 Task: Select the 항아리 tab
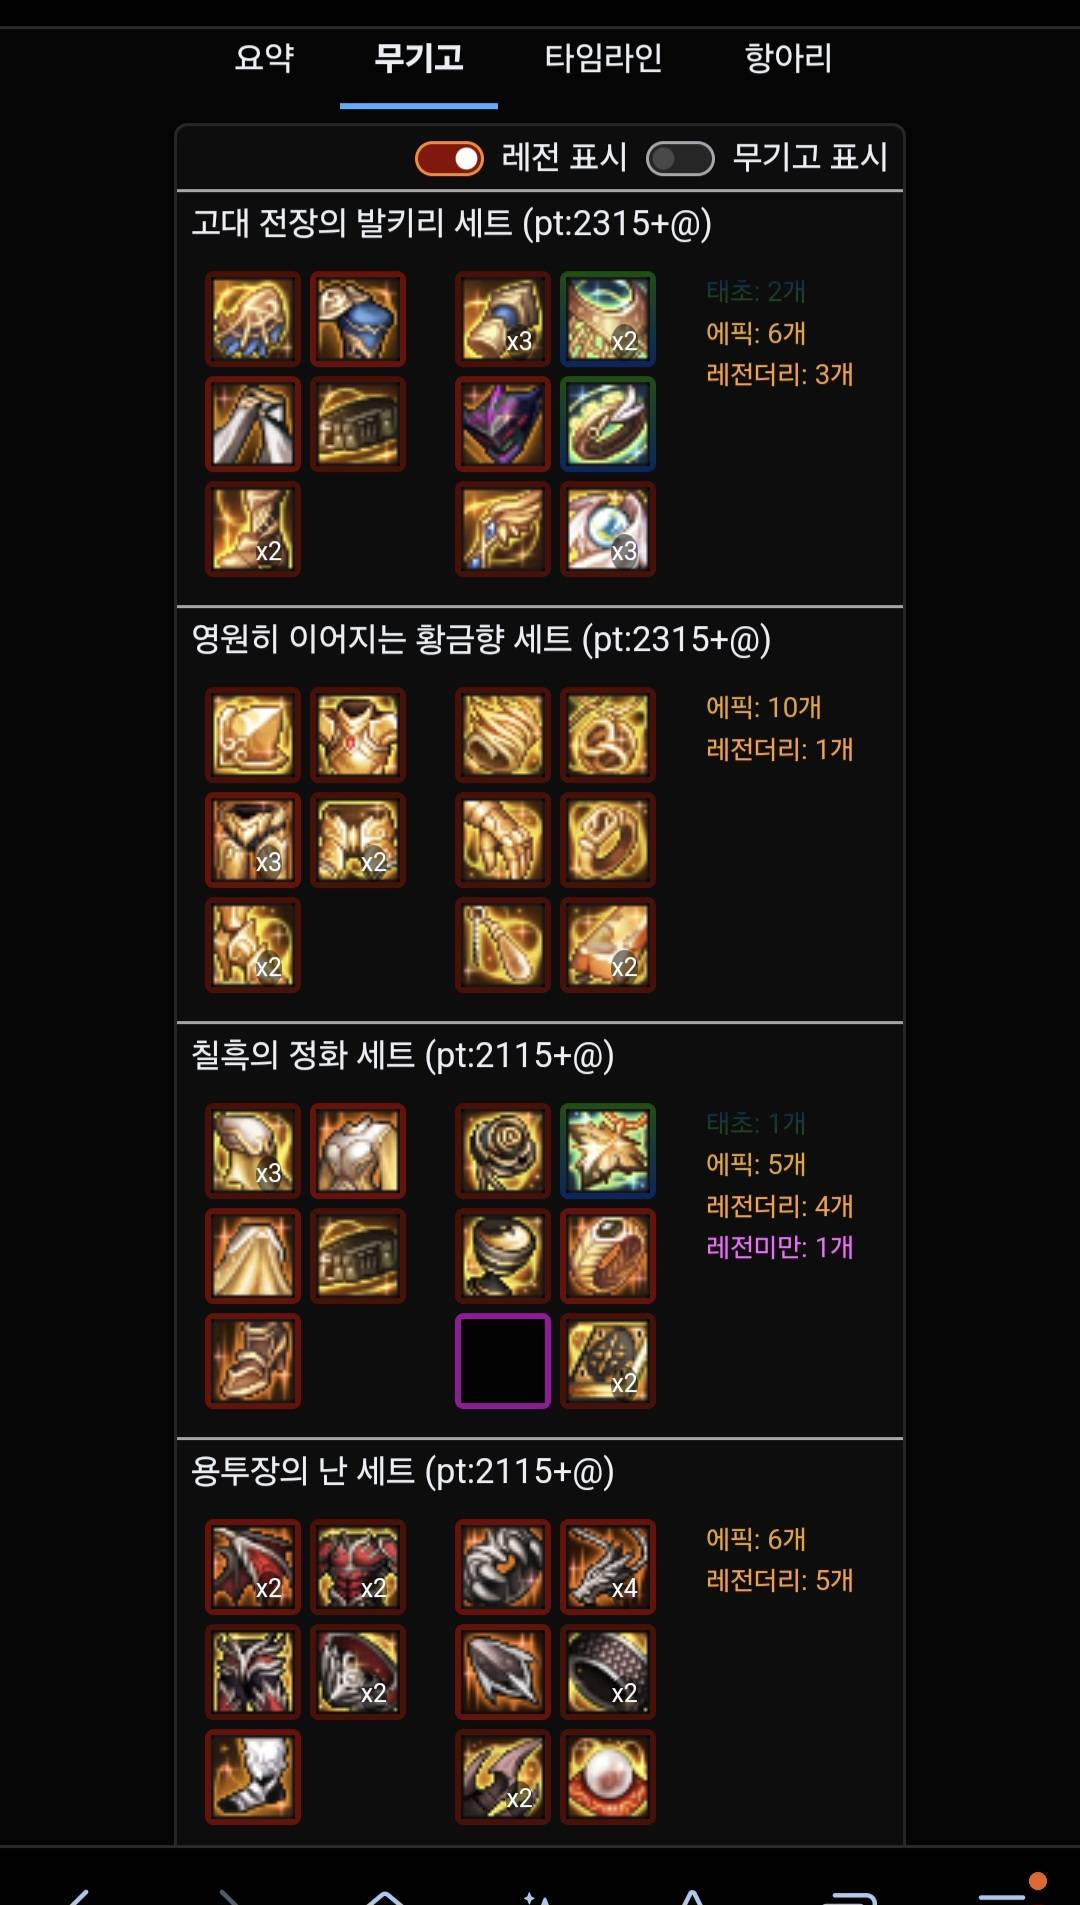tap(788, 58)
